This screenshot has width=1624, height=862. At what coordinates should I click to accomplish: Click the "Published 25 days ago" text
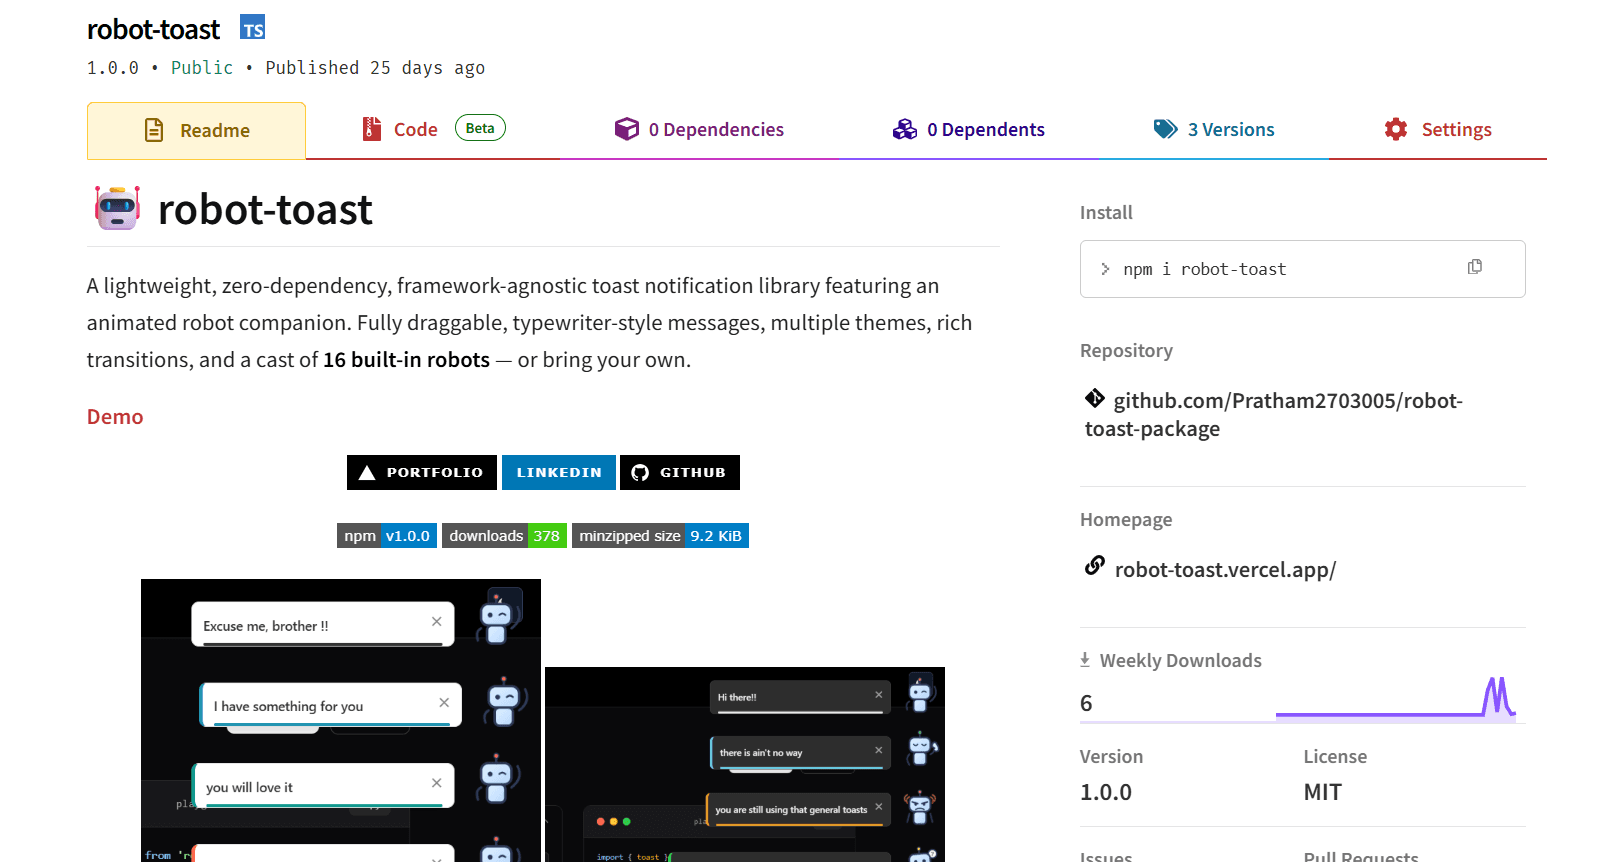click(x=375, y=68)
